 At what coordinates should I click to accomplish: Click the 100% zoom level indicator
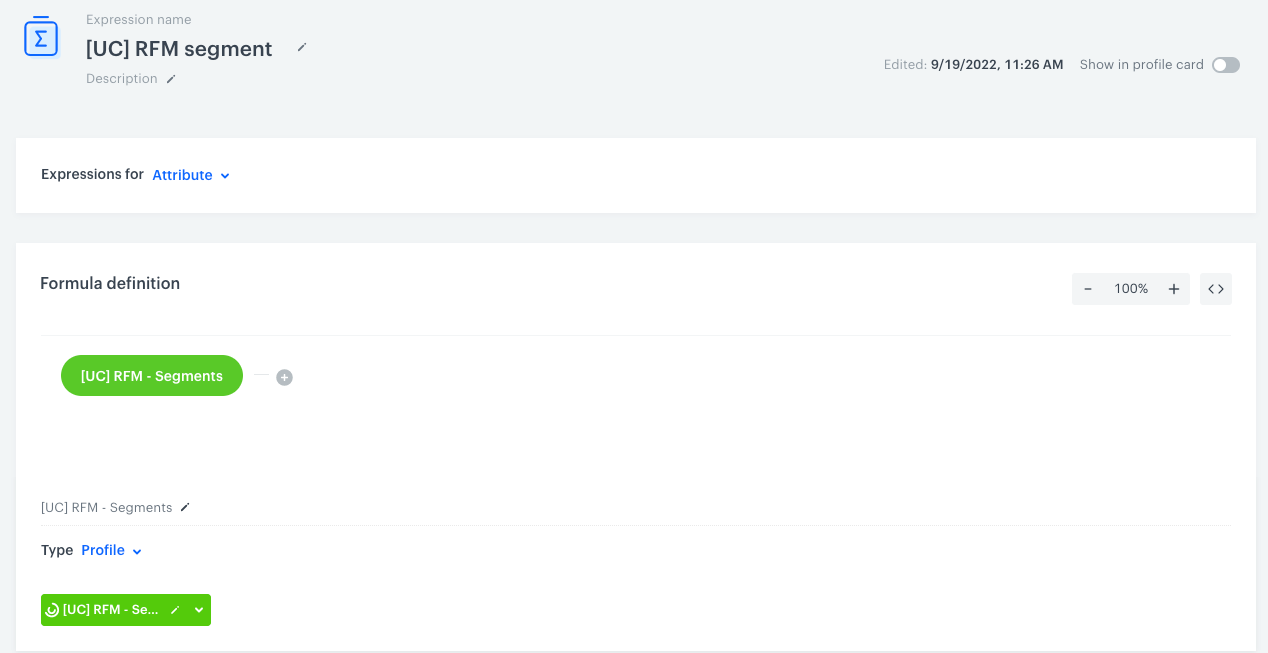[x=1130, y=289]
